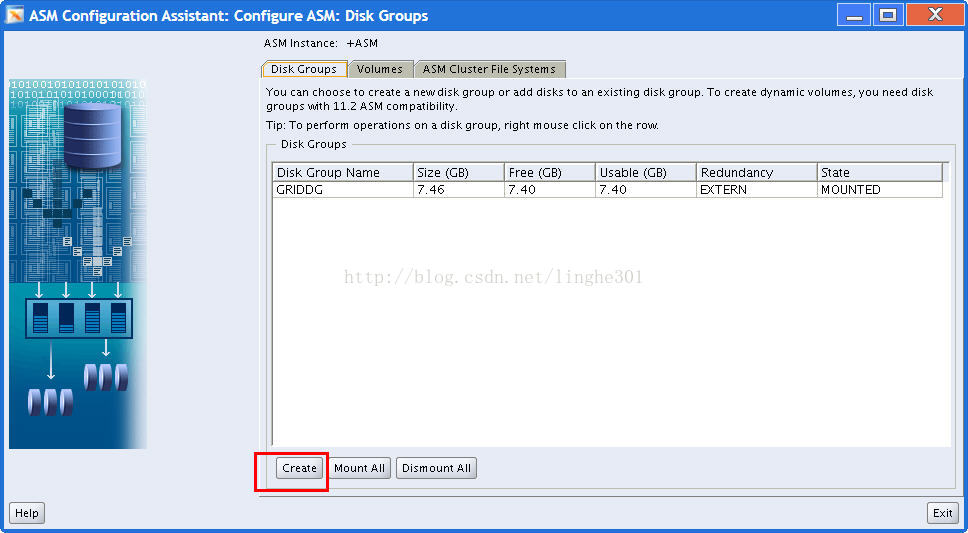Exit the ASM Configuration Assistant
The height and width of the screenshot is (533, 968).
[x=942, y=513]
